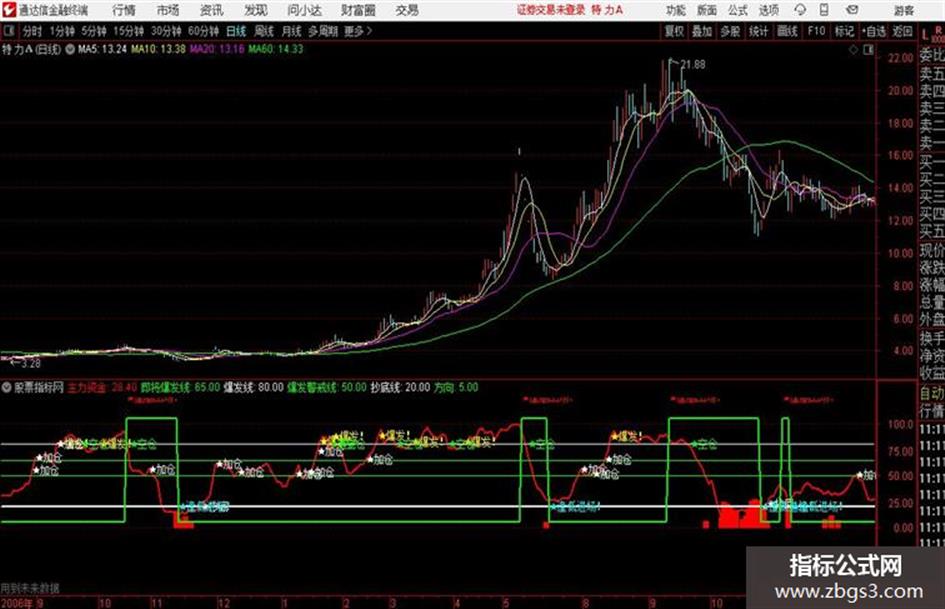Viewport: 945px width, 609px height.
Task: Switch to the 60分钟 period tab
Action: [203, 31]
